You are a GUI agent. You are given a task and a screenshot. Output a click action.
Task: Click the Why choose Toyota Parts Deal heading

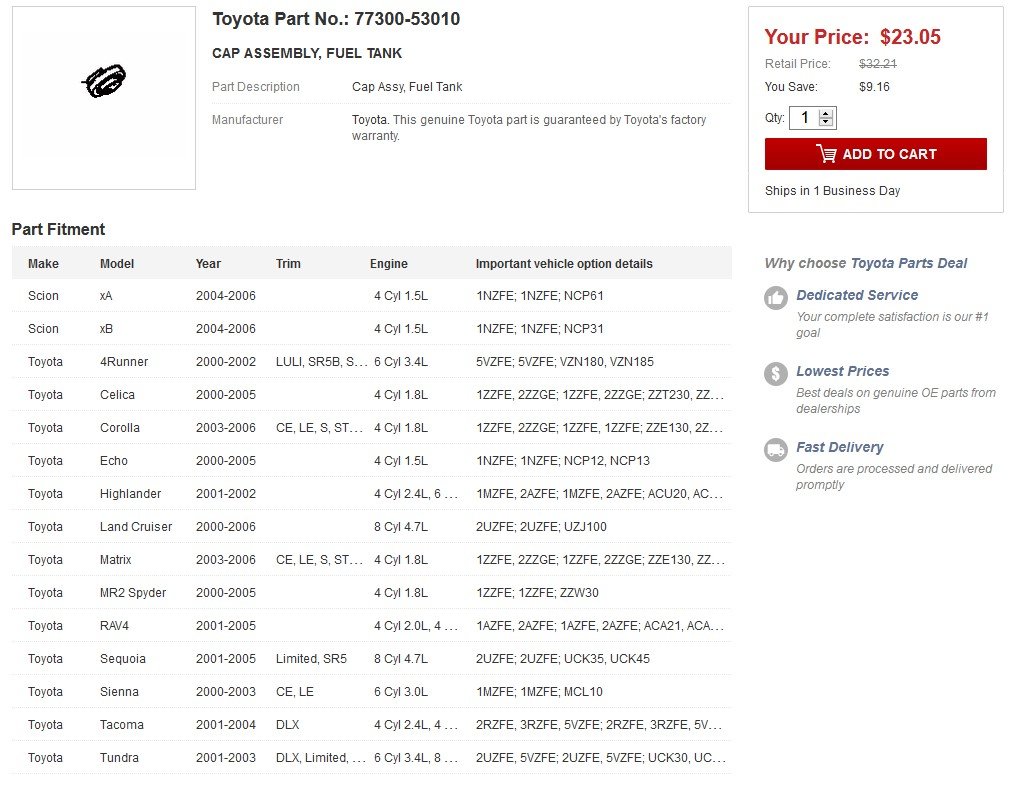(865, 263)
